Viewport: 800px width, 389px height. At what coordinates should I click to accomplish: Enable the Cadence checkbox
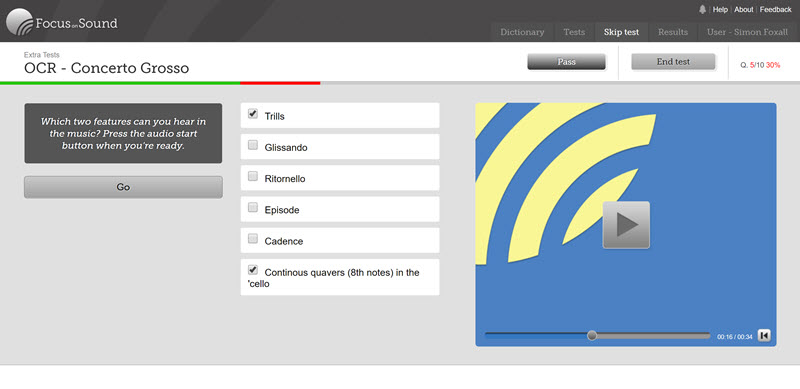click(x=253, y=238)
